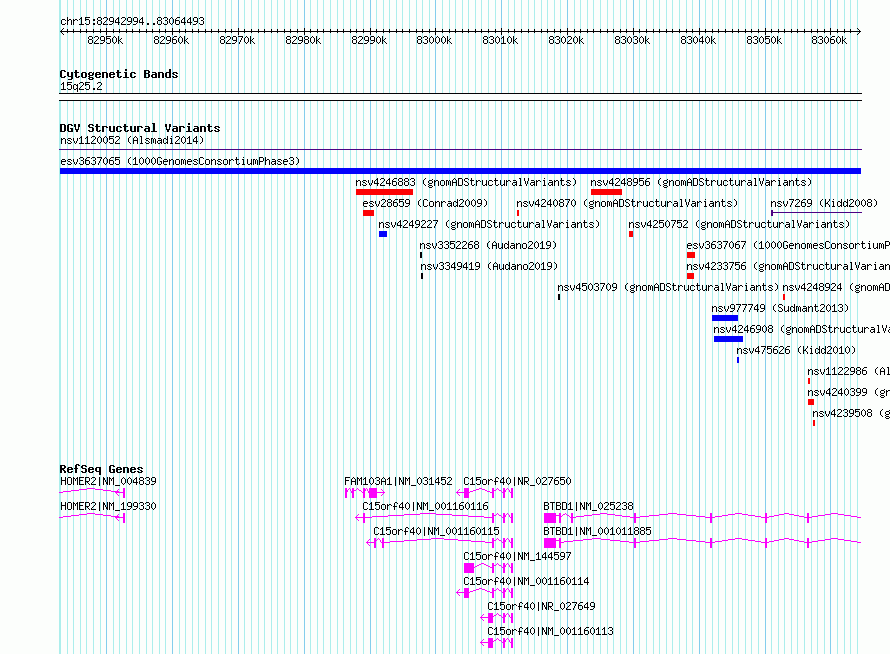Open nsv4248956 gnomAD variant label
The width and height of the screenshot is (890, 654).
click(701, 182)
